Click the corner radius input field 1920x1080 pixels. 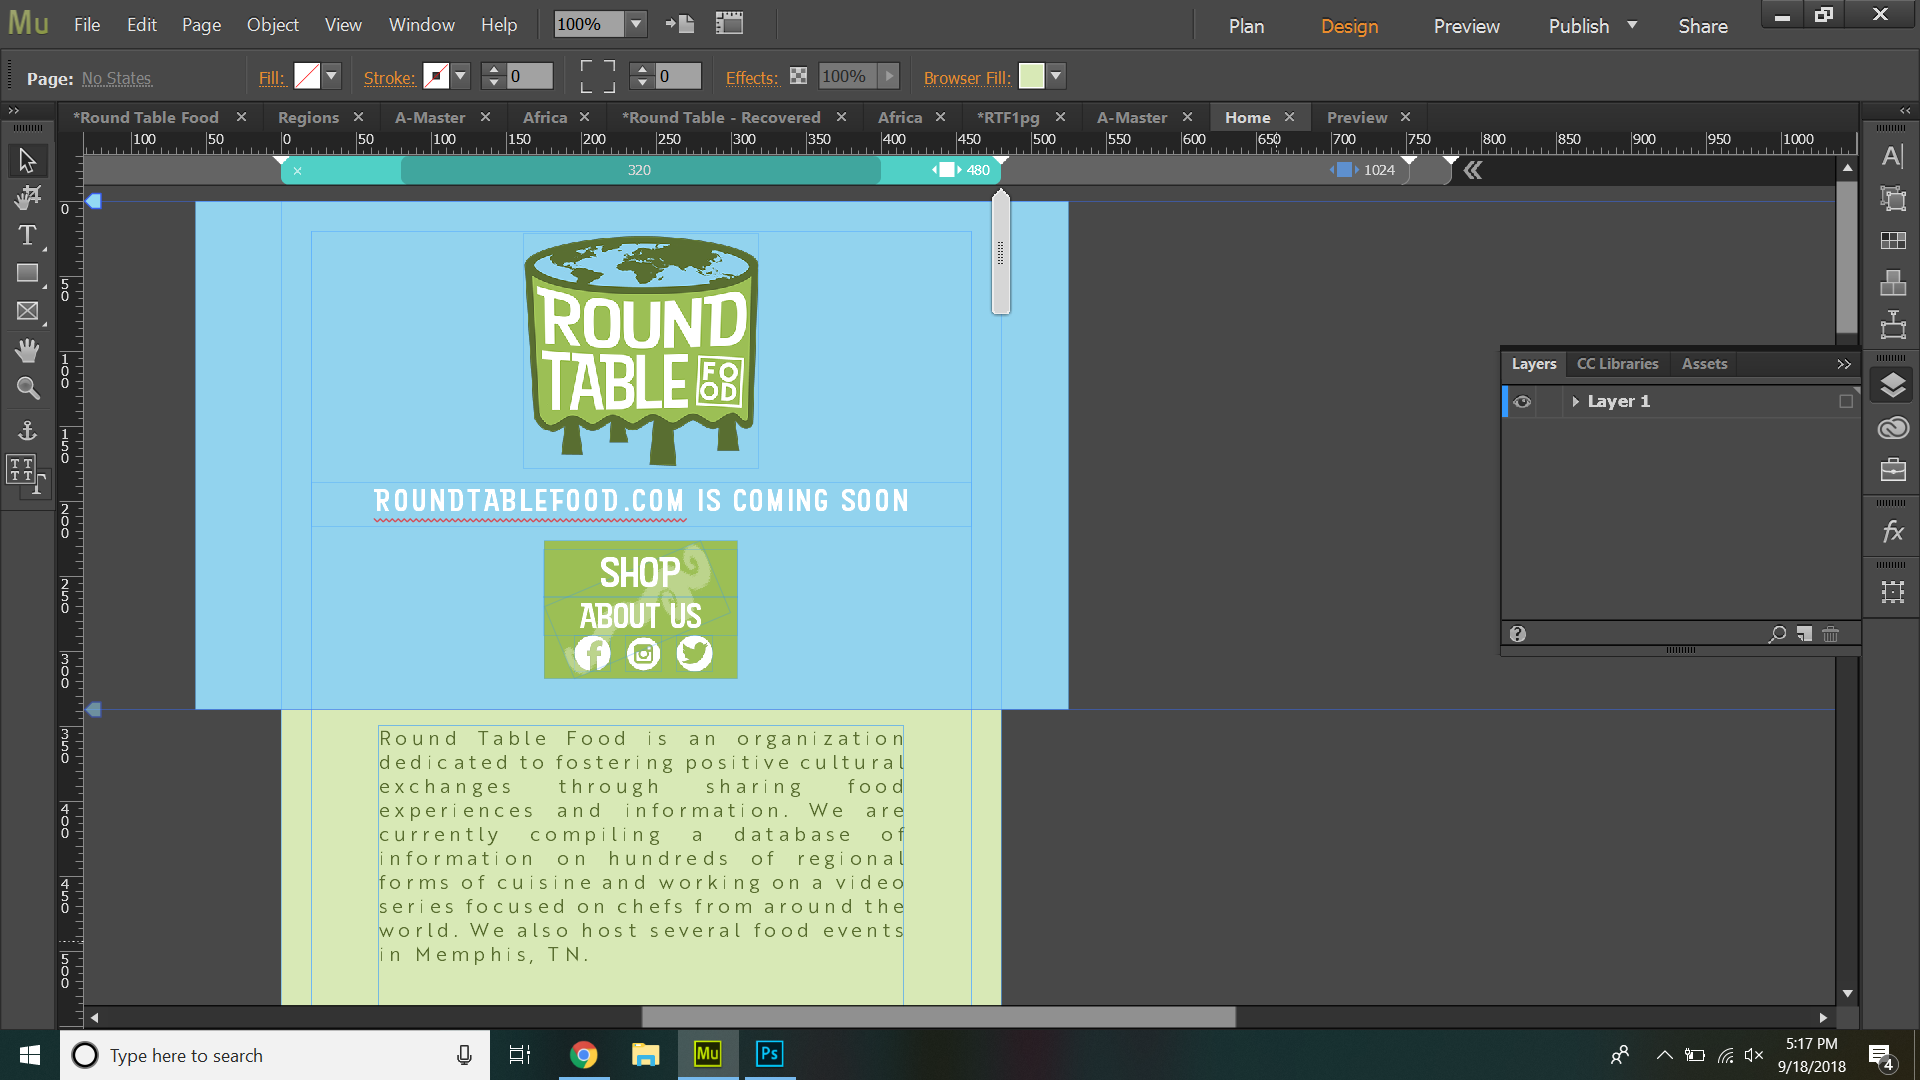(x=679, y=76)
